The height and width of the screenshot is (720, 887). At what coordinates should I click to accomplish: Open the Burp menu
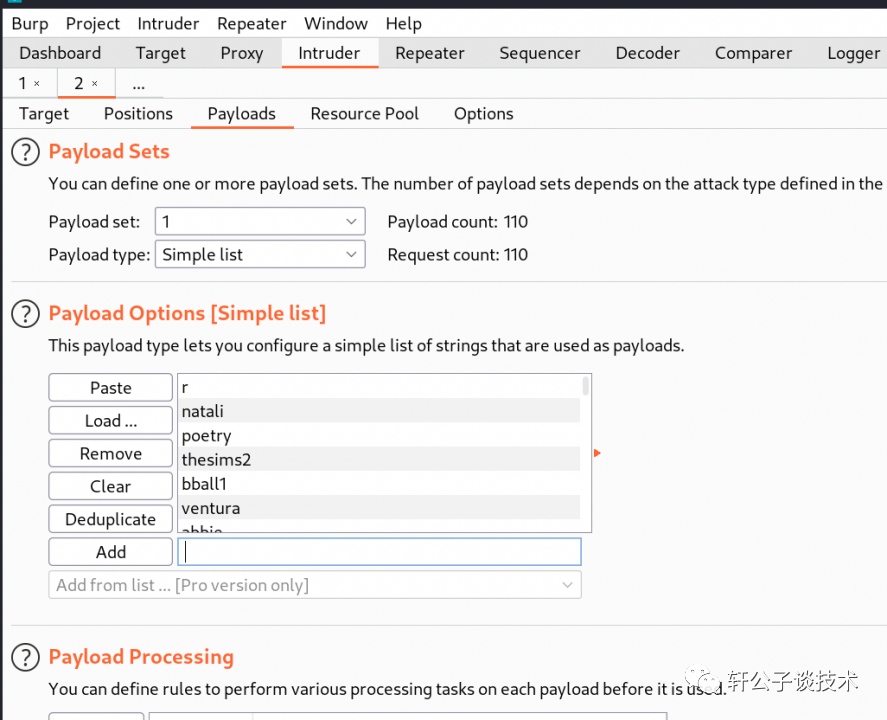30,24
